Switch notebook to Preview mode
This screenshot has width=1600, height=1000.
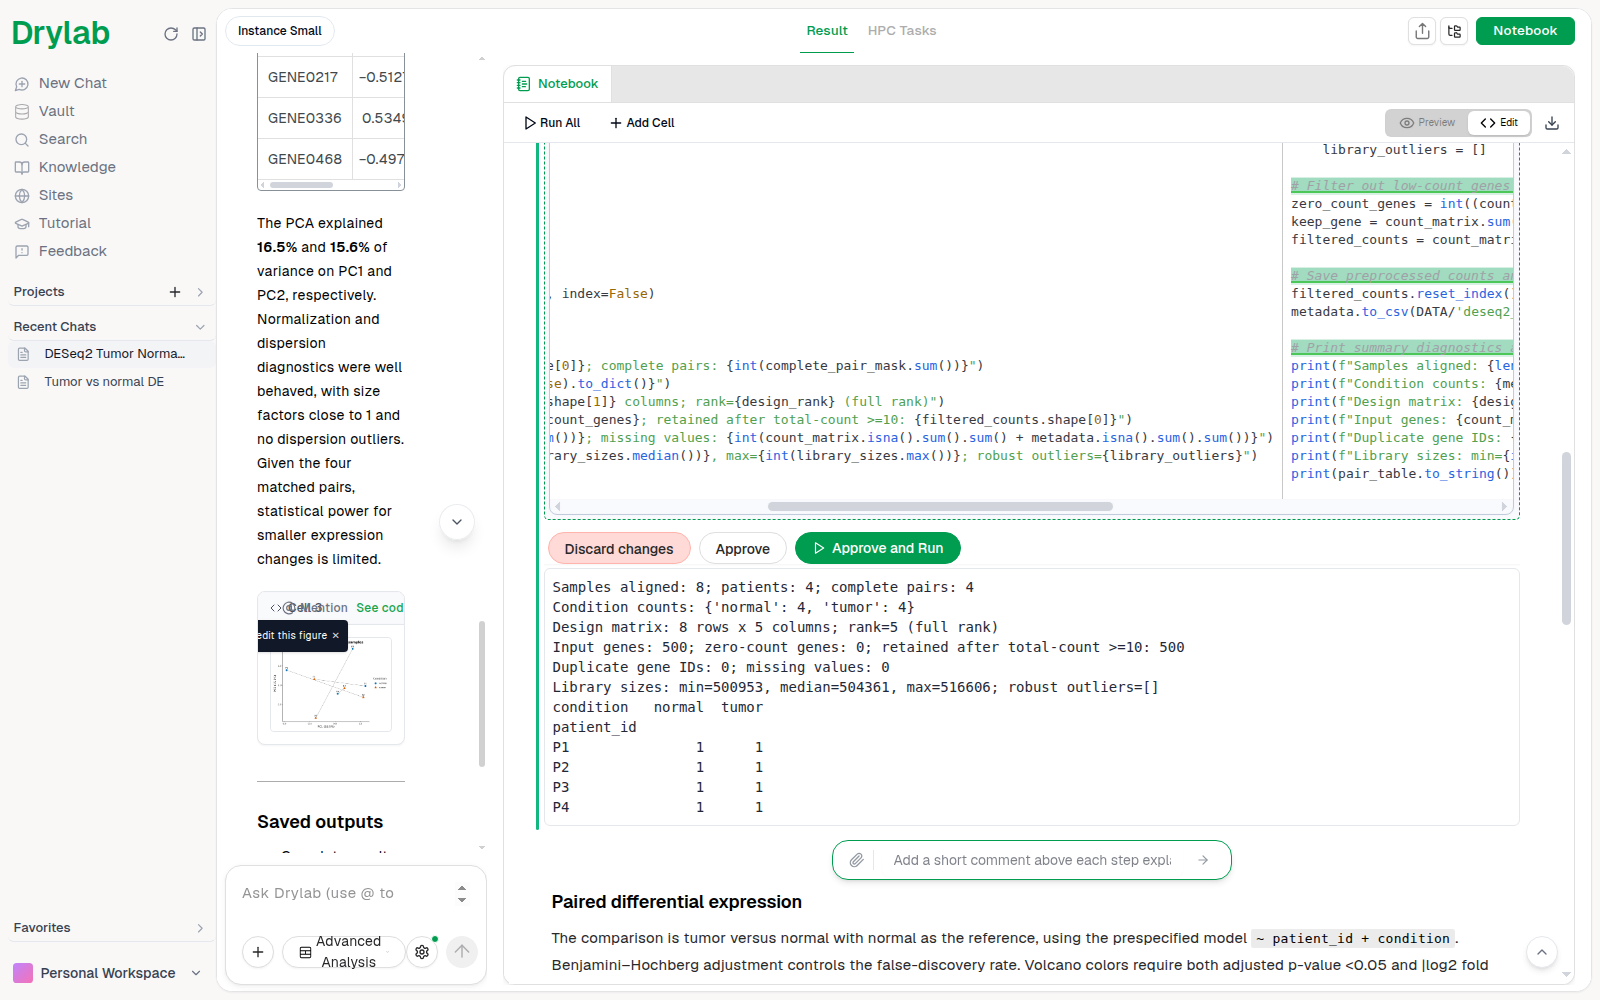click(1427, 123)
